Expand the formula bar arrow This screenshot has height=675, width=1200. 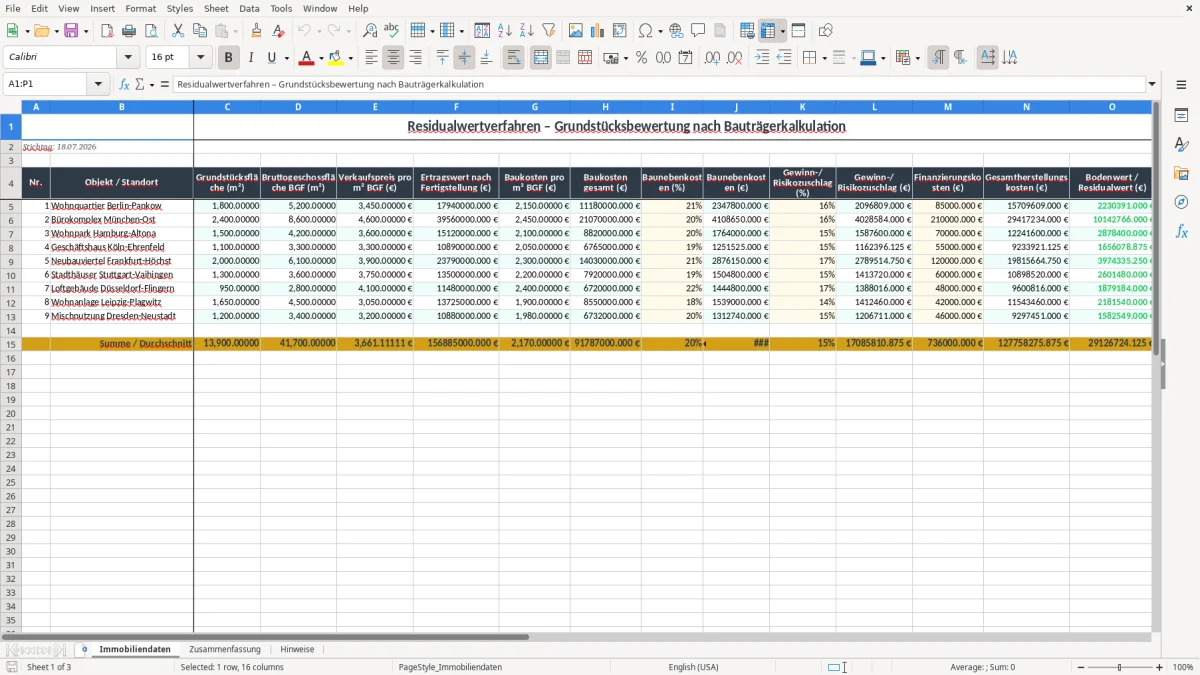pyautogui.click(x=1153, y=85)
